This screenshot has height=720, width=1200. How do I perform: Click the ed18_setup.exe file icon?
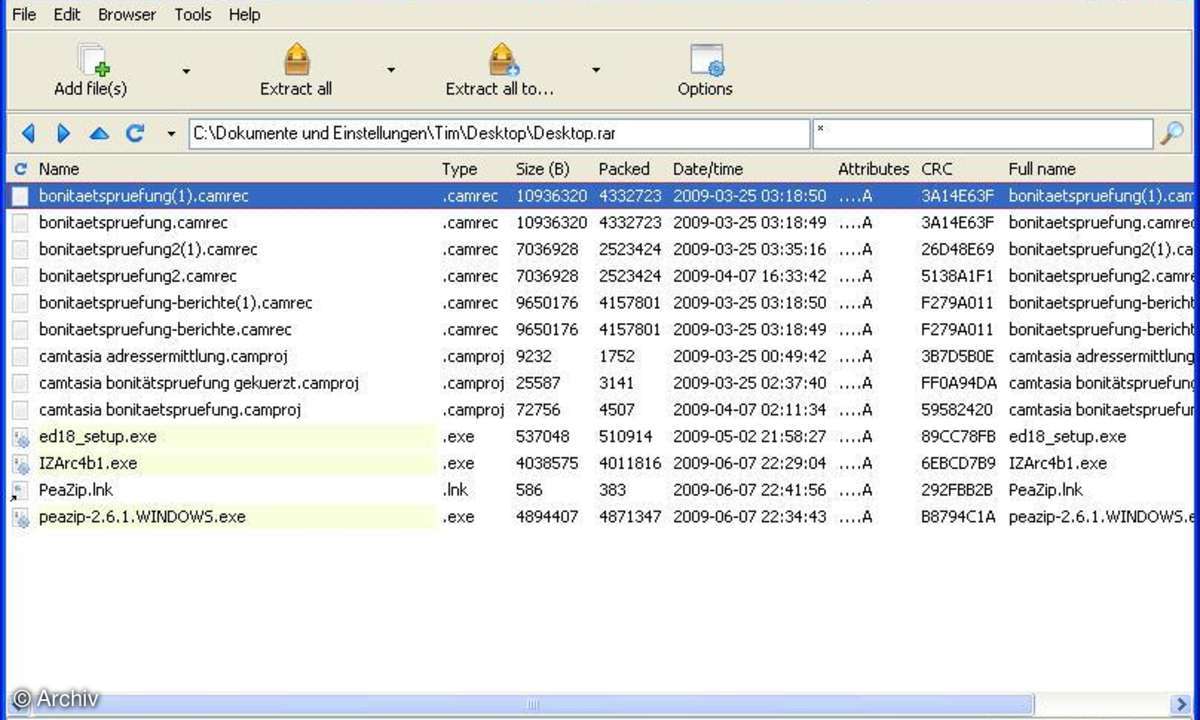20,437
